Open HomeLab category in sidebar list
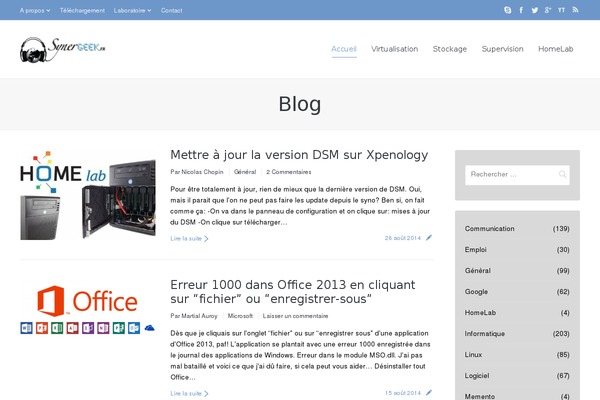 pyautogui.click(x=480, y=313)
